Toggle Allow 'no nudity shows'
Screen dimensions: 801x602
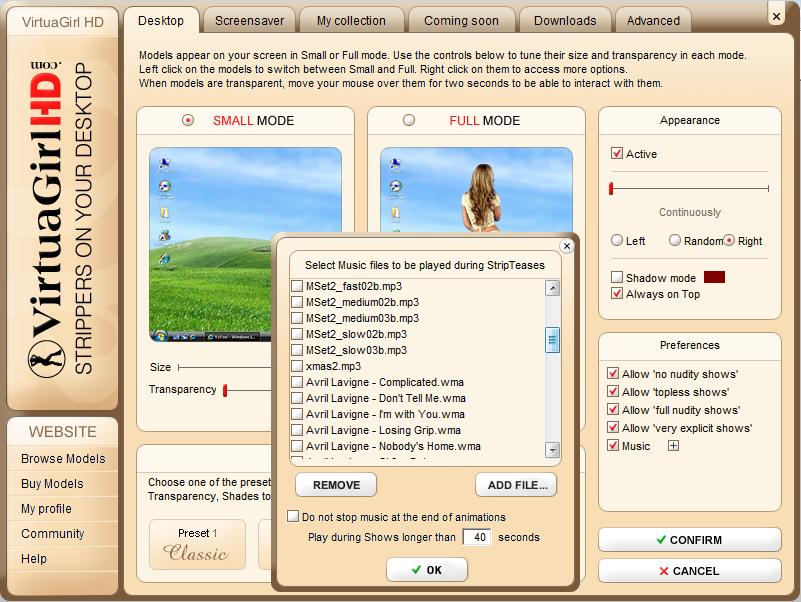[x=612, y=373]
